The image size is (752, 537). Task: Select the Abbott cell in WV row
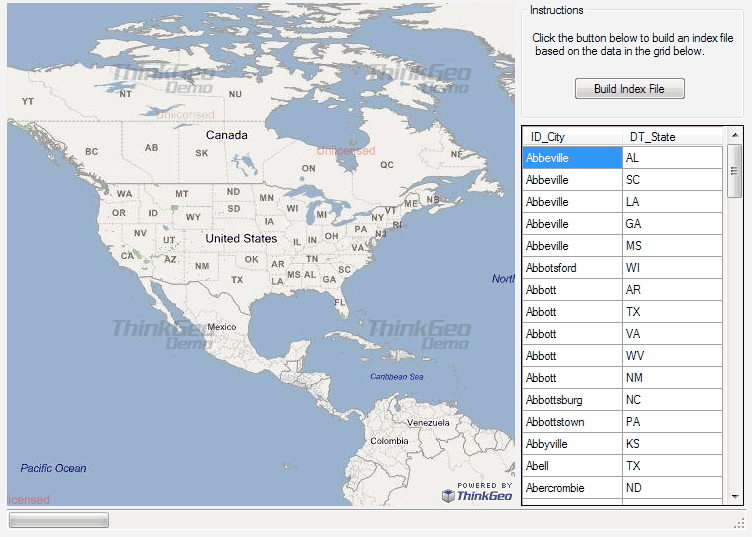(573, 356)
